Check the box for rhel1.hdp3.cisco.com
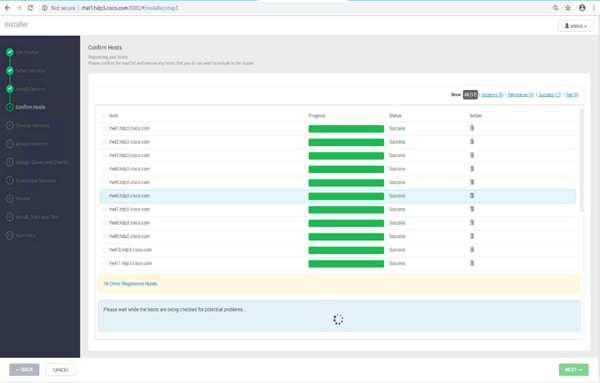600x383 pixels. (104, 129)
